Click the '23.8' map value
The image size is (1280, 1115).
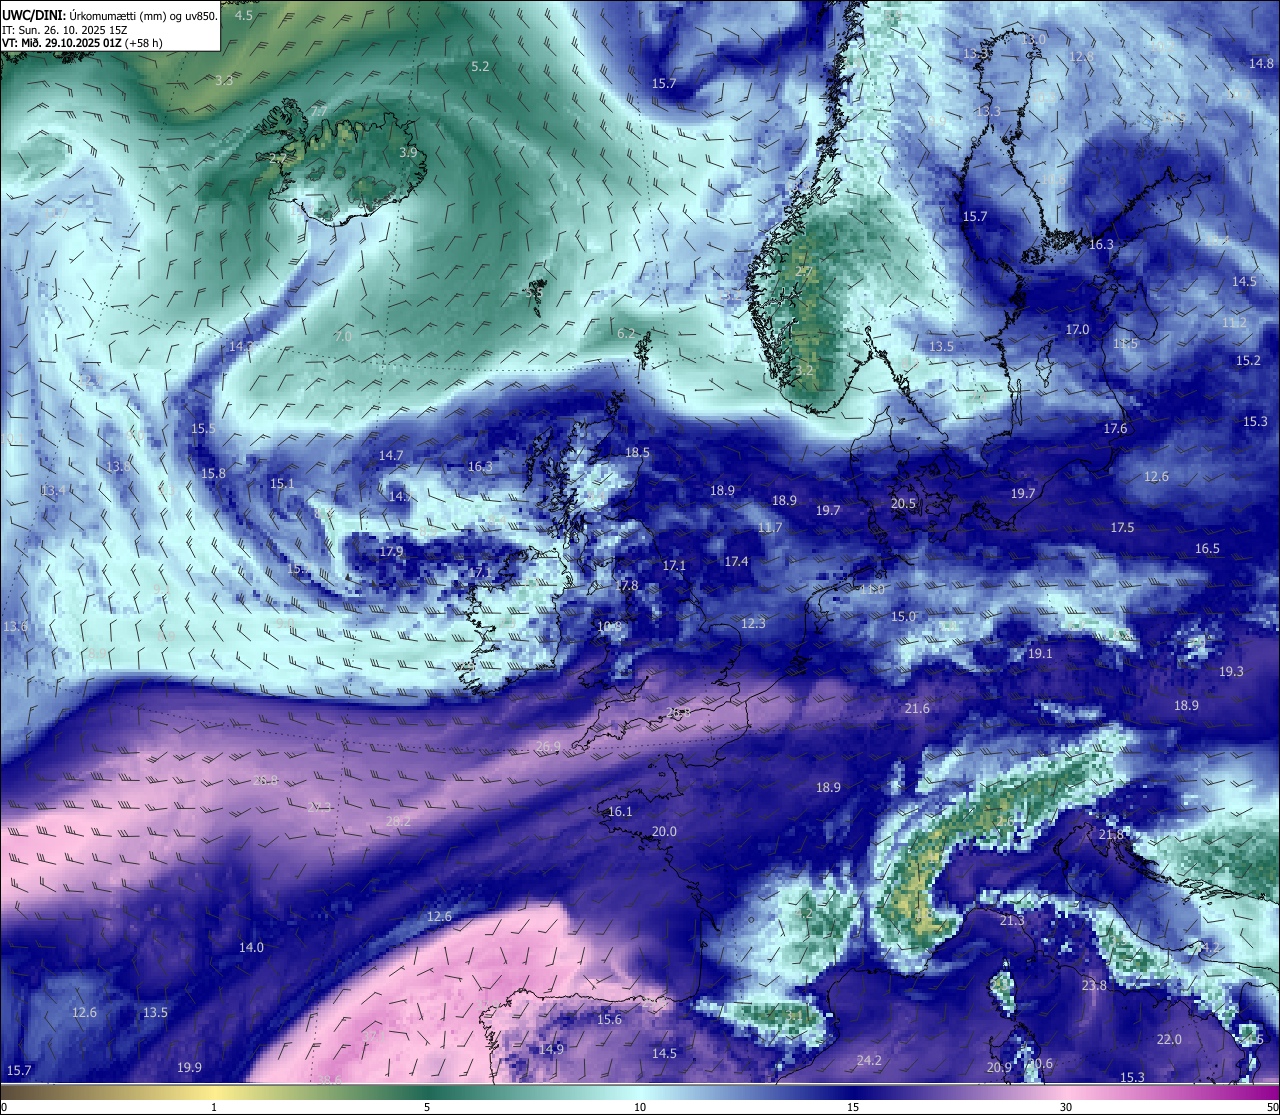(1094, 985)
